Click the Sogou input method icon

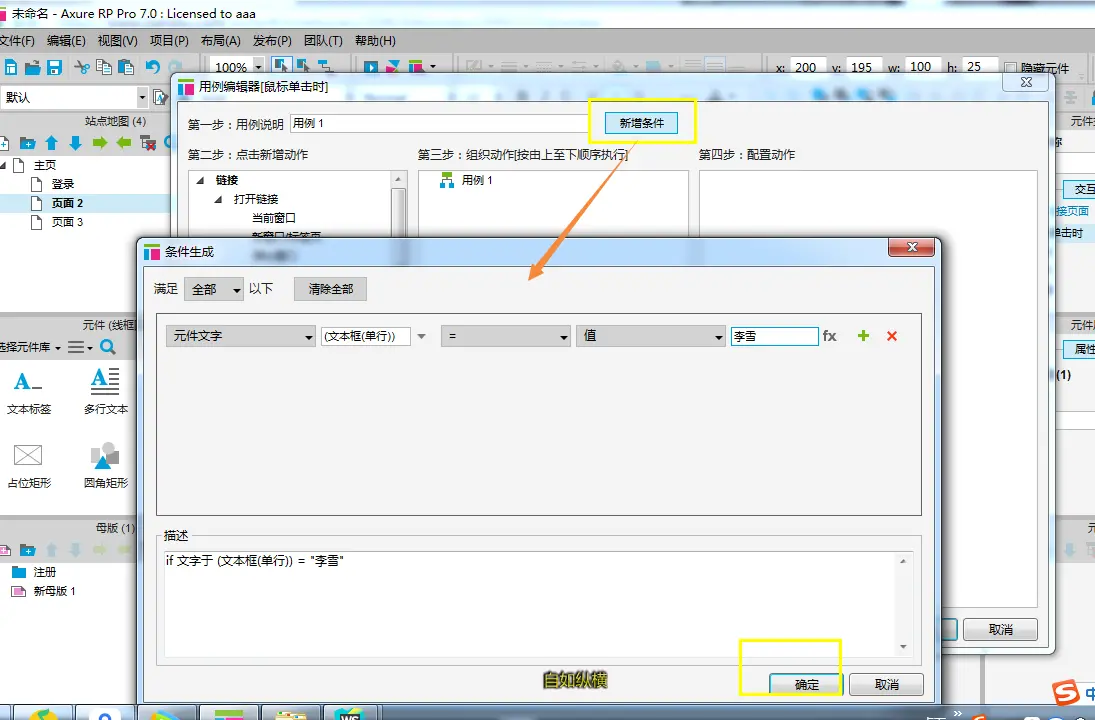click(1065, 692)
